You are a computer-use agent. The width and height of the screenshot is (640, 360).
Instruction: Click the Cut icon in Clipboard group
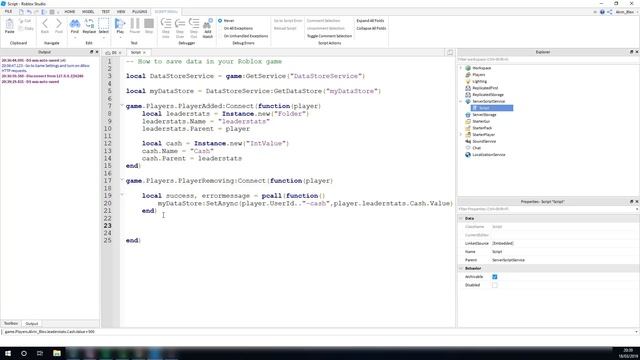pos(25,20)
